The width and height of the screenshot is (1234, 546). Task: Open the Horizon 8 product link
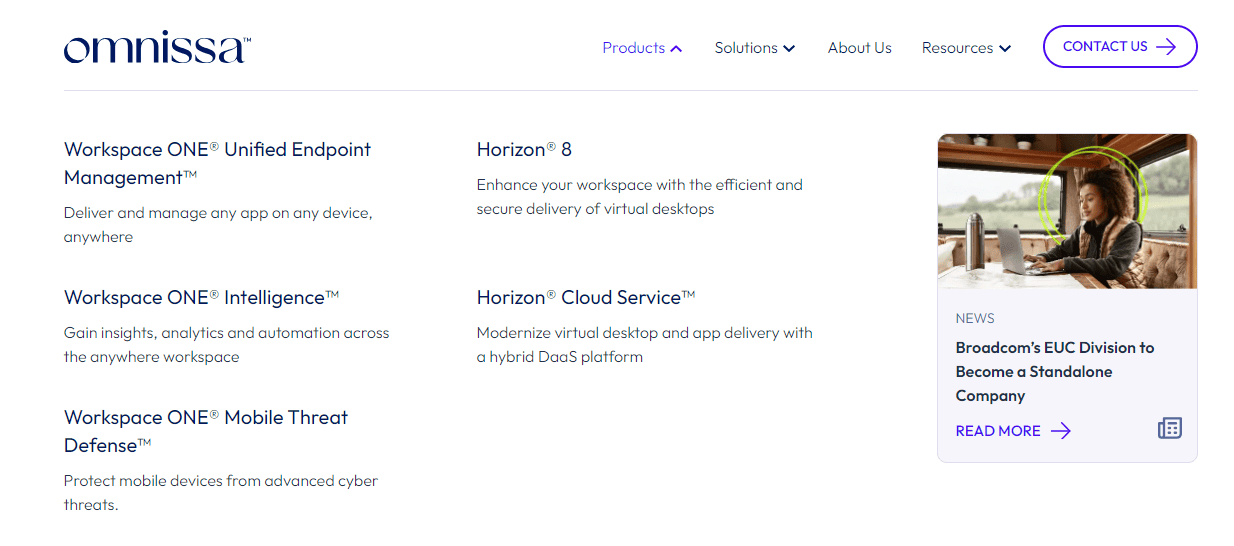(524, 149)
